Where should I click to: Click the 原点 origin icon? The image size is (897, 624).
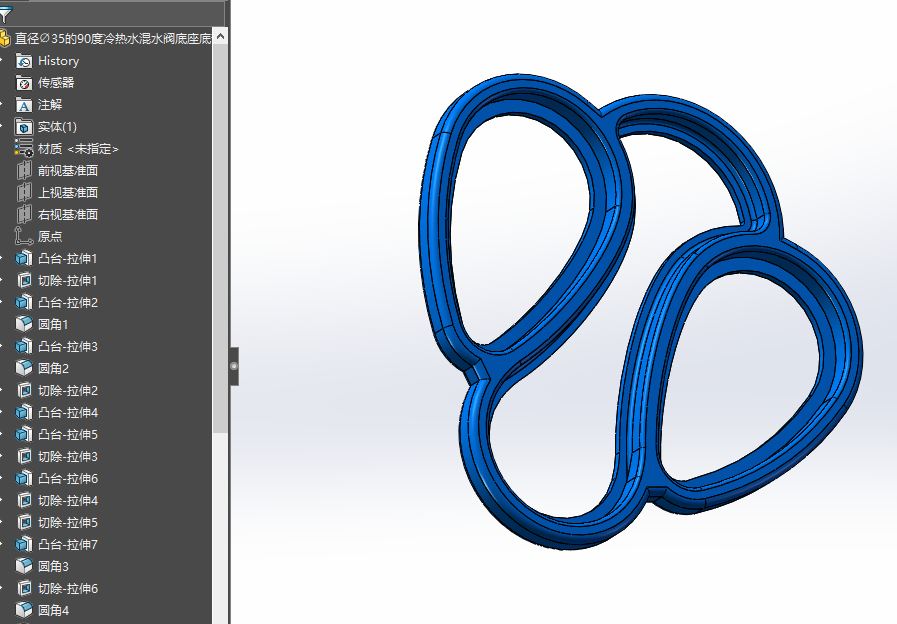point(23,237)
